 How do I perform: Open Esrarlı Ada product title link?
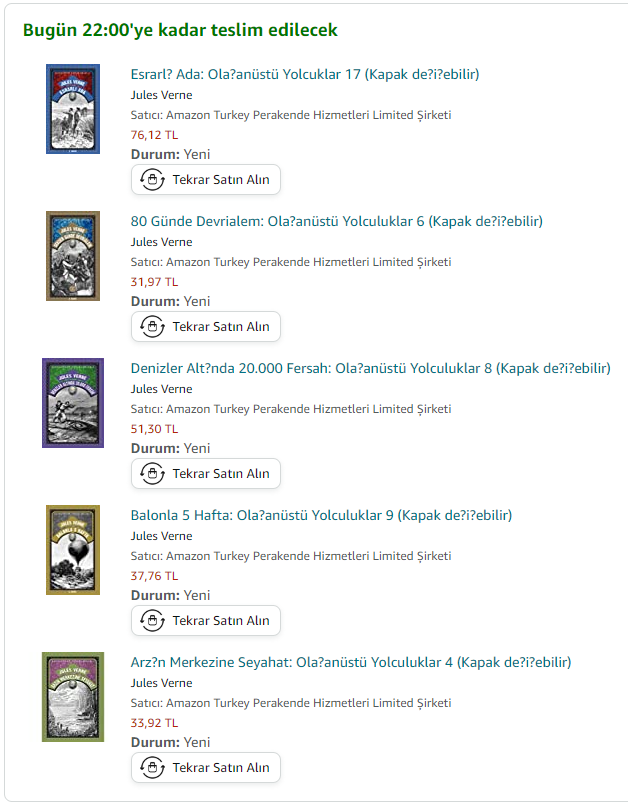point(305,74)
